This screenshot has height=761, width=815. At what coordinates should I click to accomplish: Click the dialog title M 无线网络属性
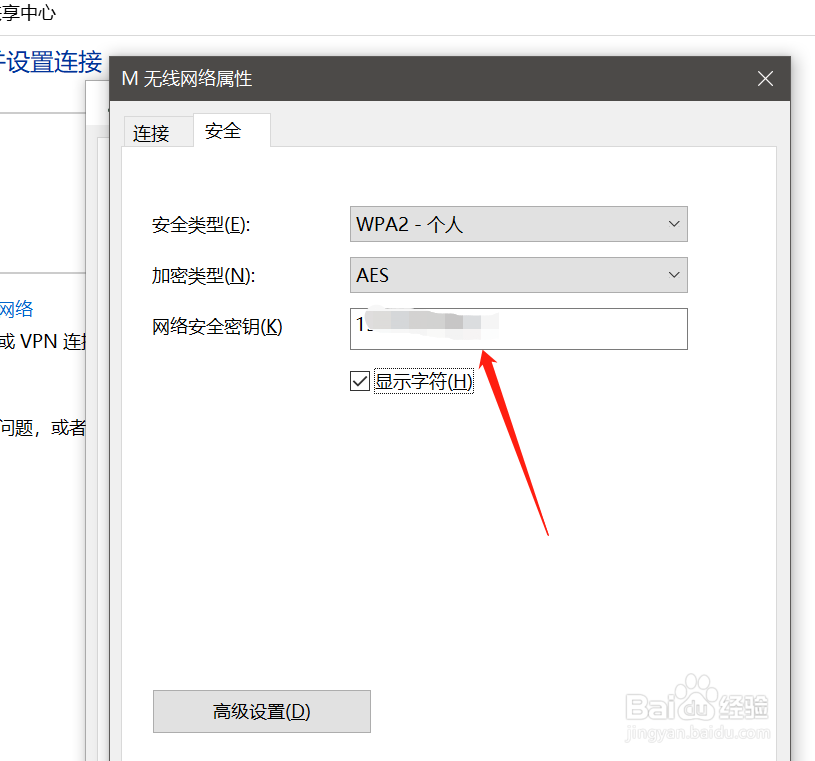[186, 78]
